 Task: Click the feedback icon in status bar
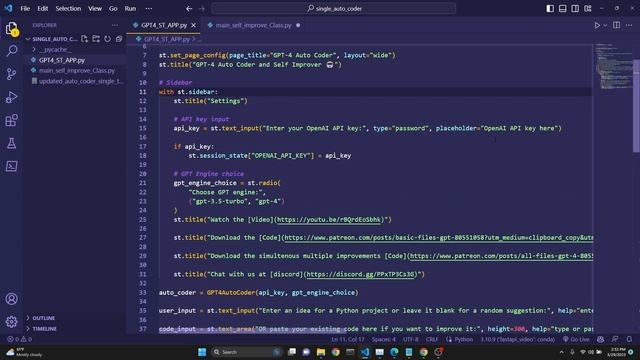[x=615, y=339]
